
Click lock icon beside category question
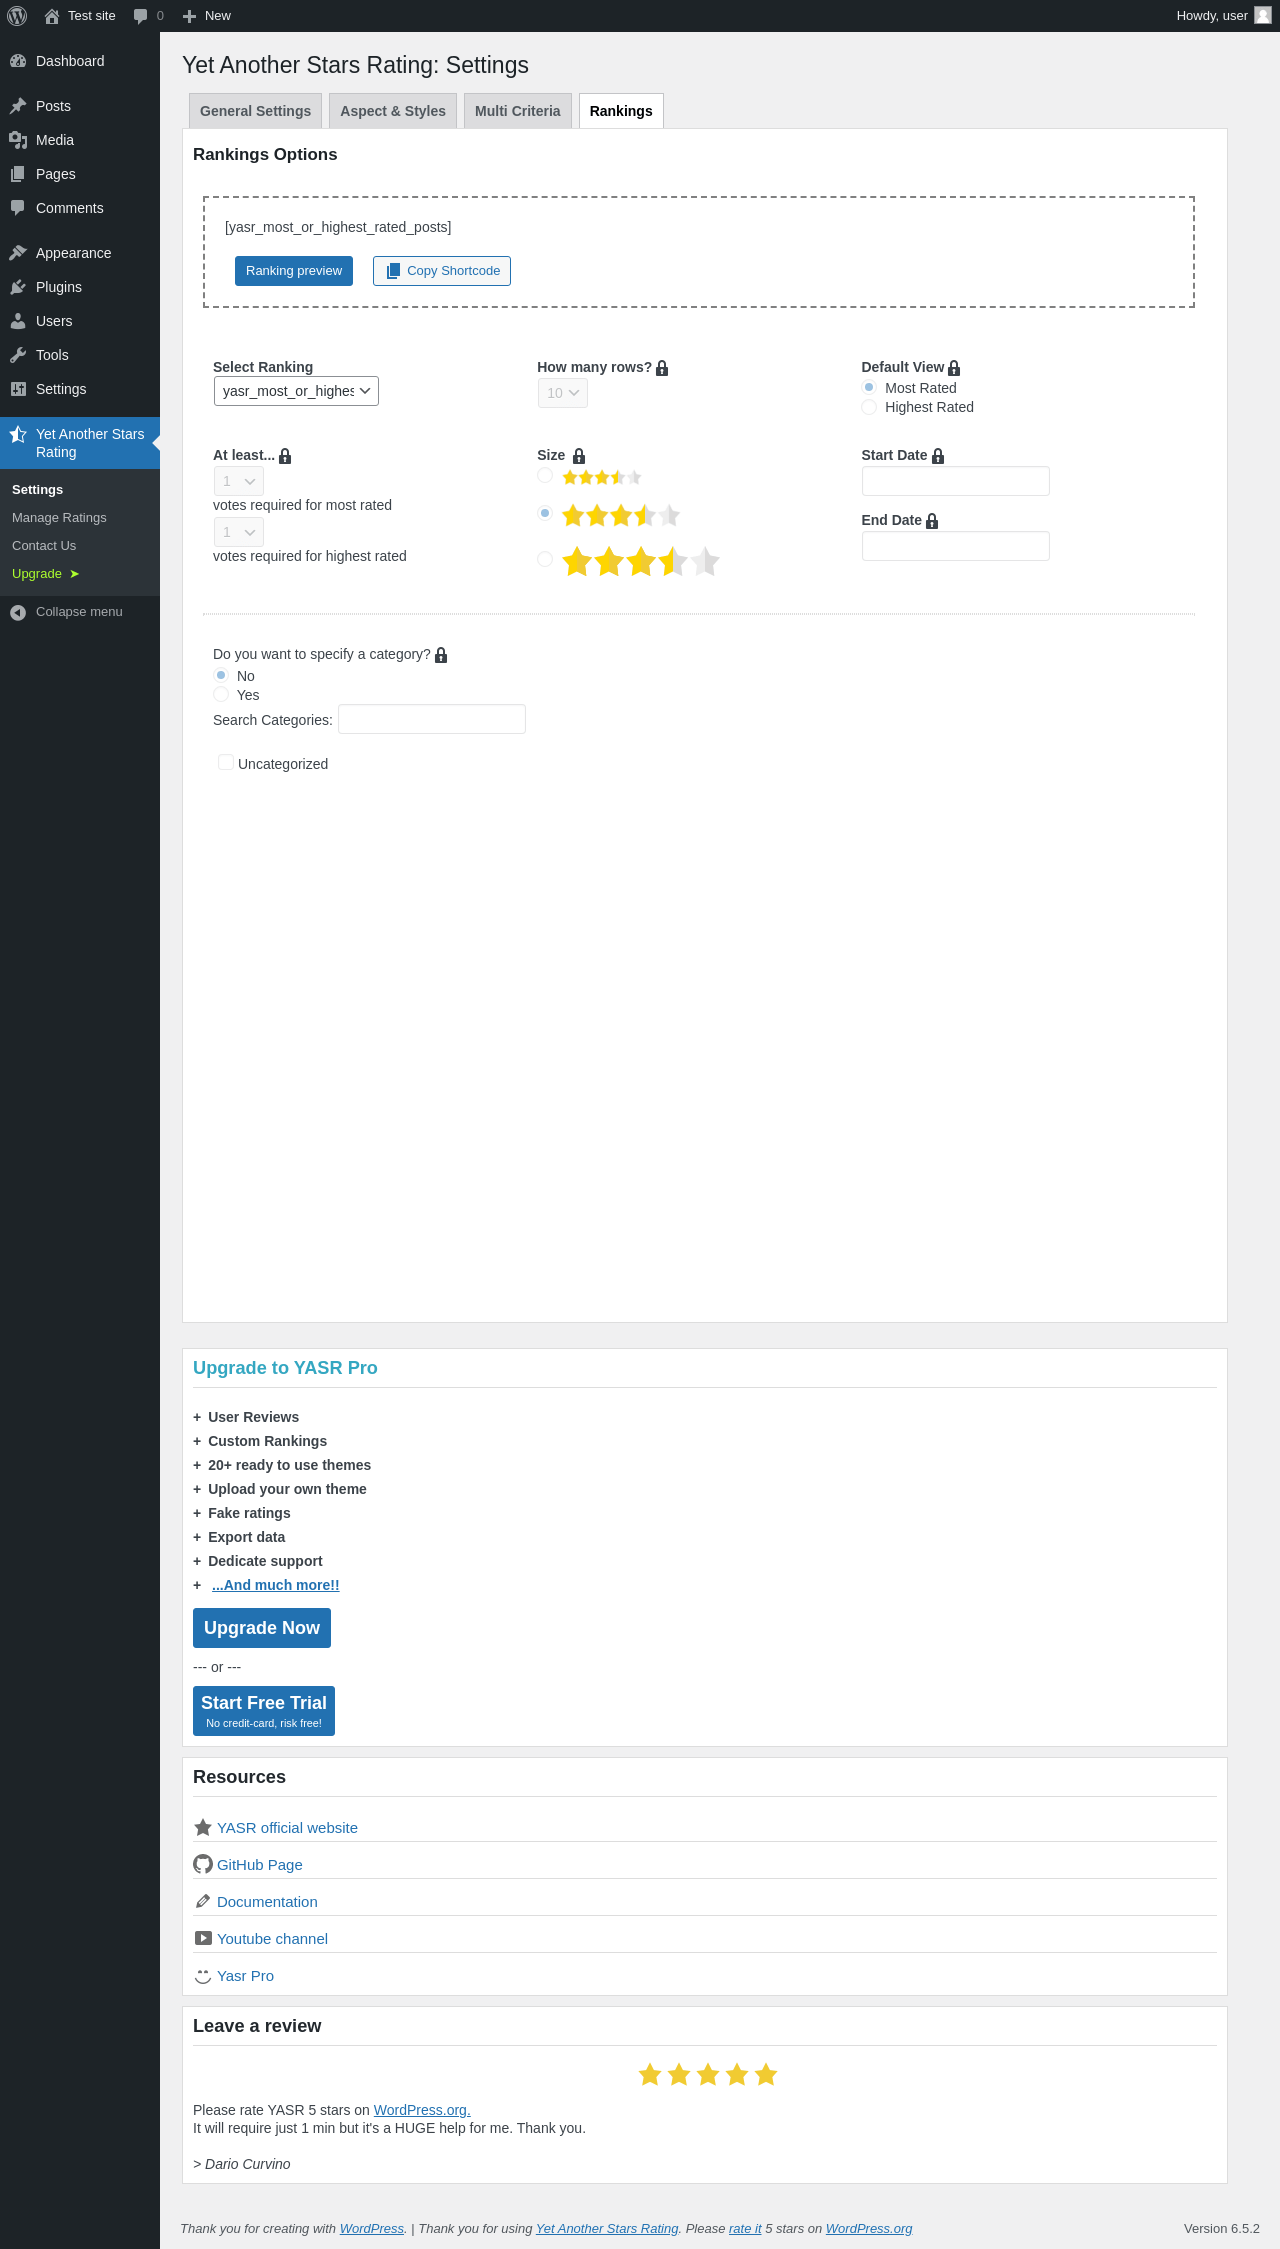[x=441, y=655]
